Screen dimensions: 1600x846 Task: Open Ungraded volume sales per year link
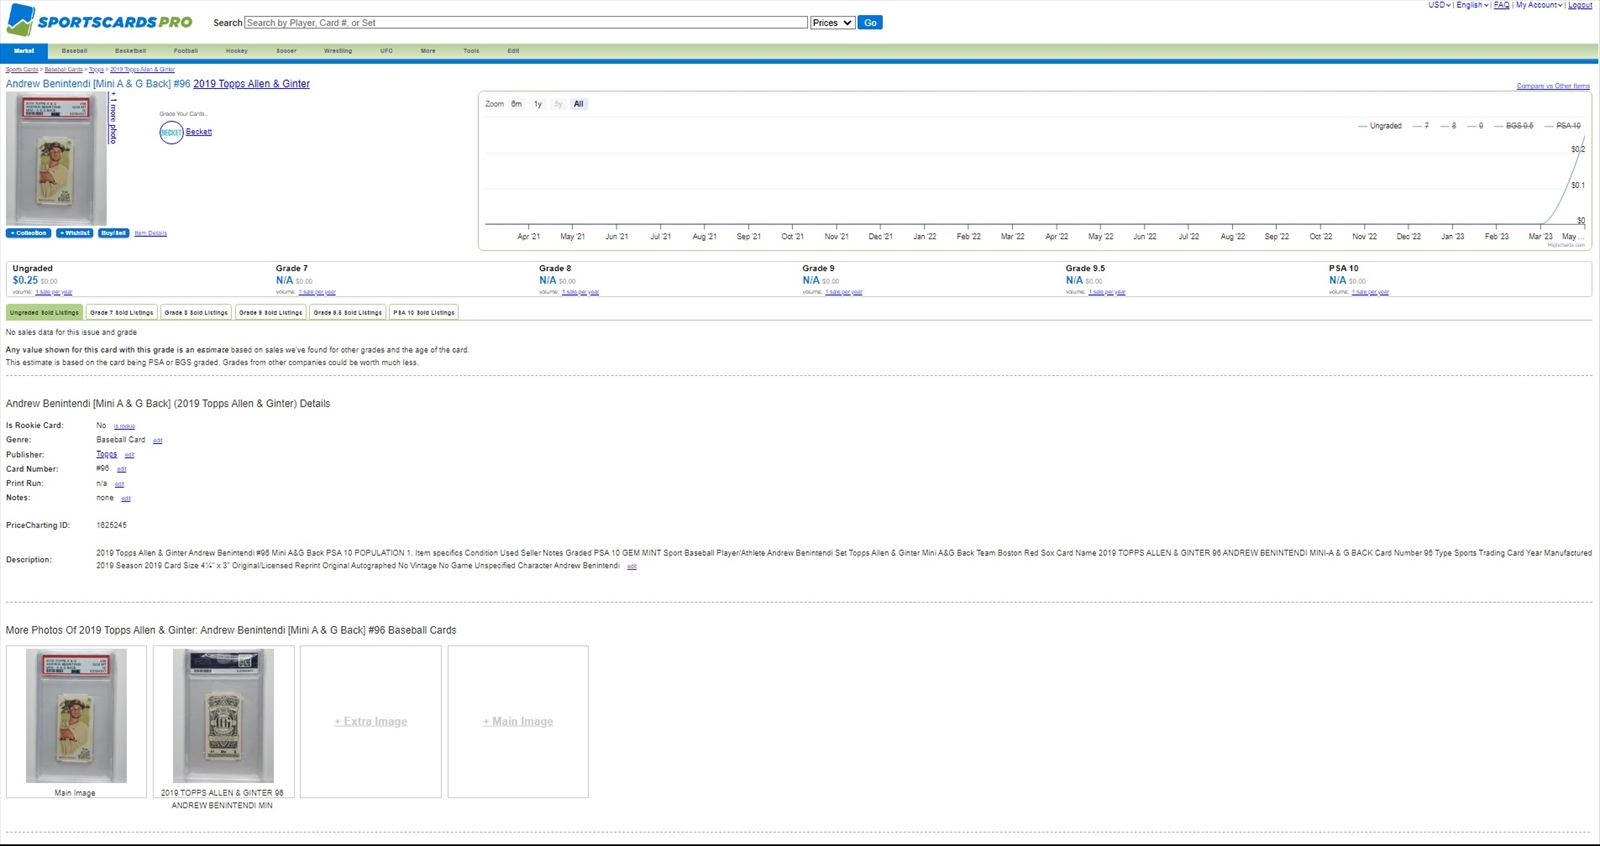coord(54,293)
